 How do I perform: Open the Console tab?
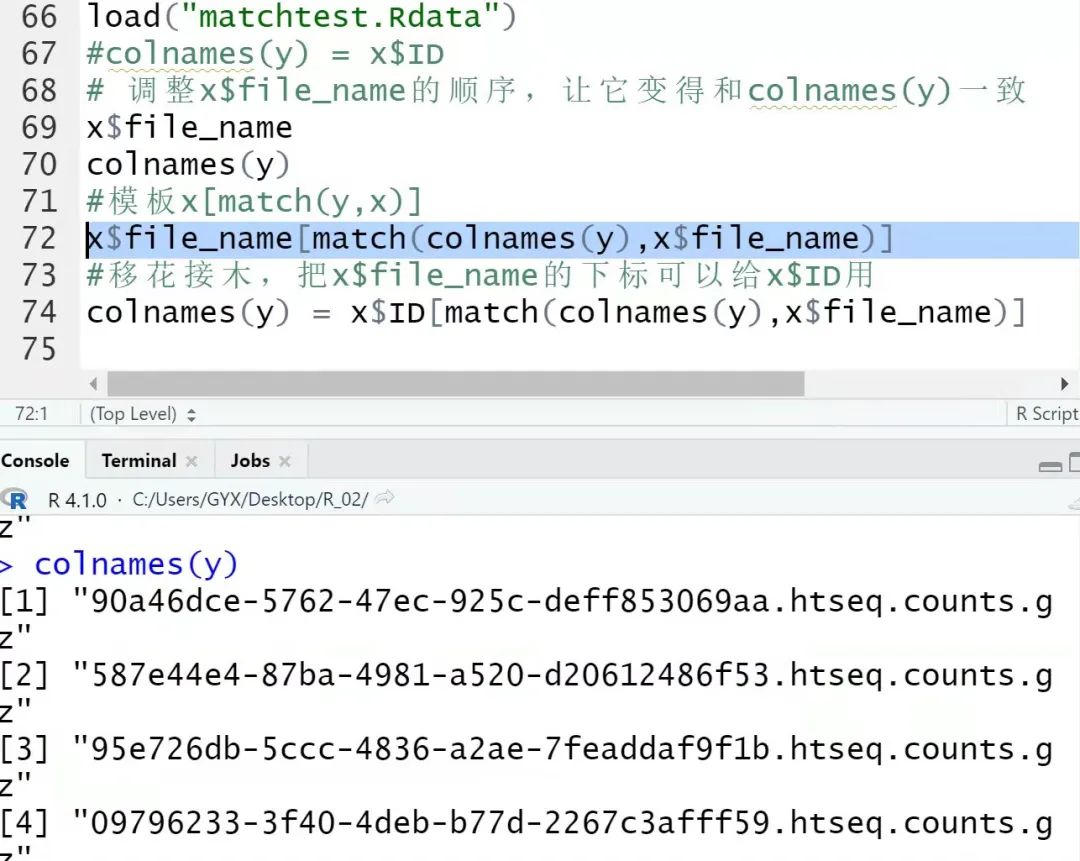coord(35,460)
